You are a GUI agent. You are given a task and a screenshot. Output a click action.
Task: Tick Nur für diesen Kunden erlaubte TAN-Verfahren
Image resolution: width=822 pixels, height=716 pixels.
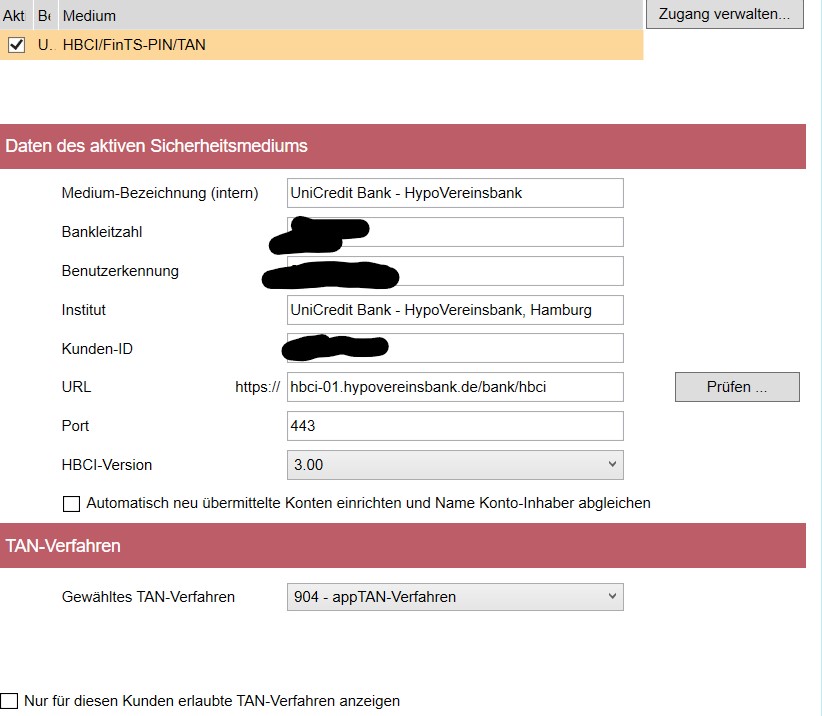(x=9, y=701)
